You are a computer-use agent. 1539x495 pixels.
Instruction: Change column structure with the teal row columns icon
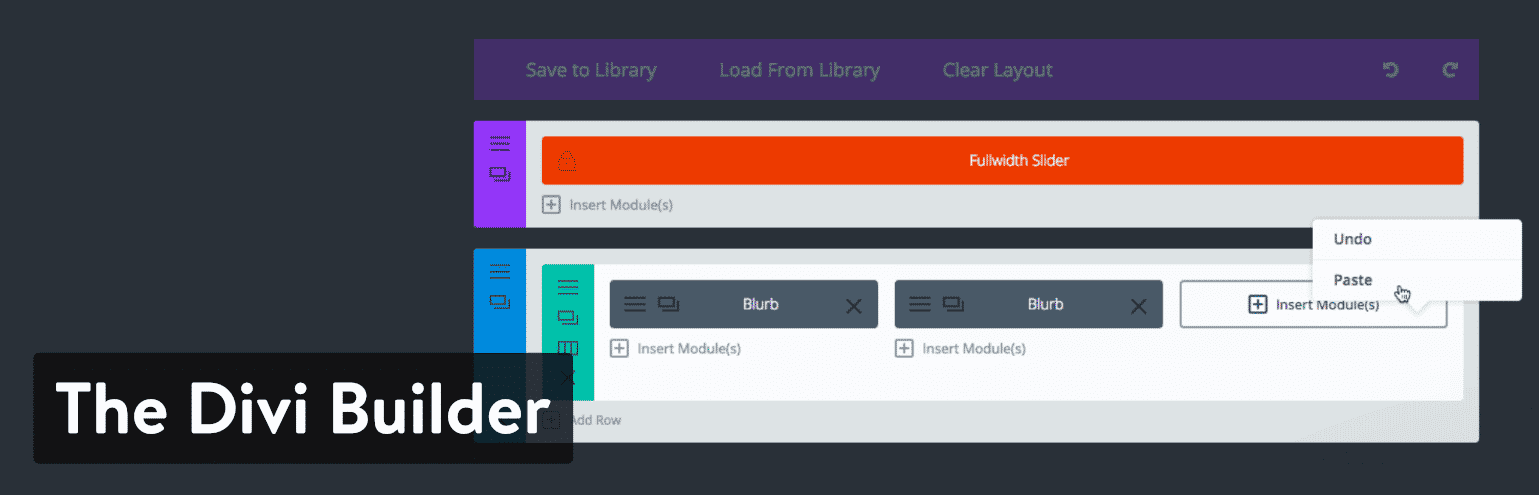click(568, 348)
